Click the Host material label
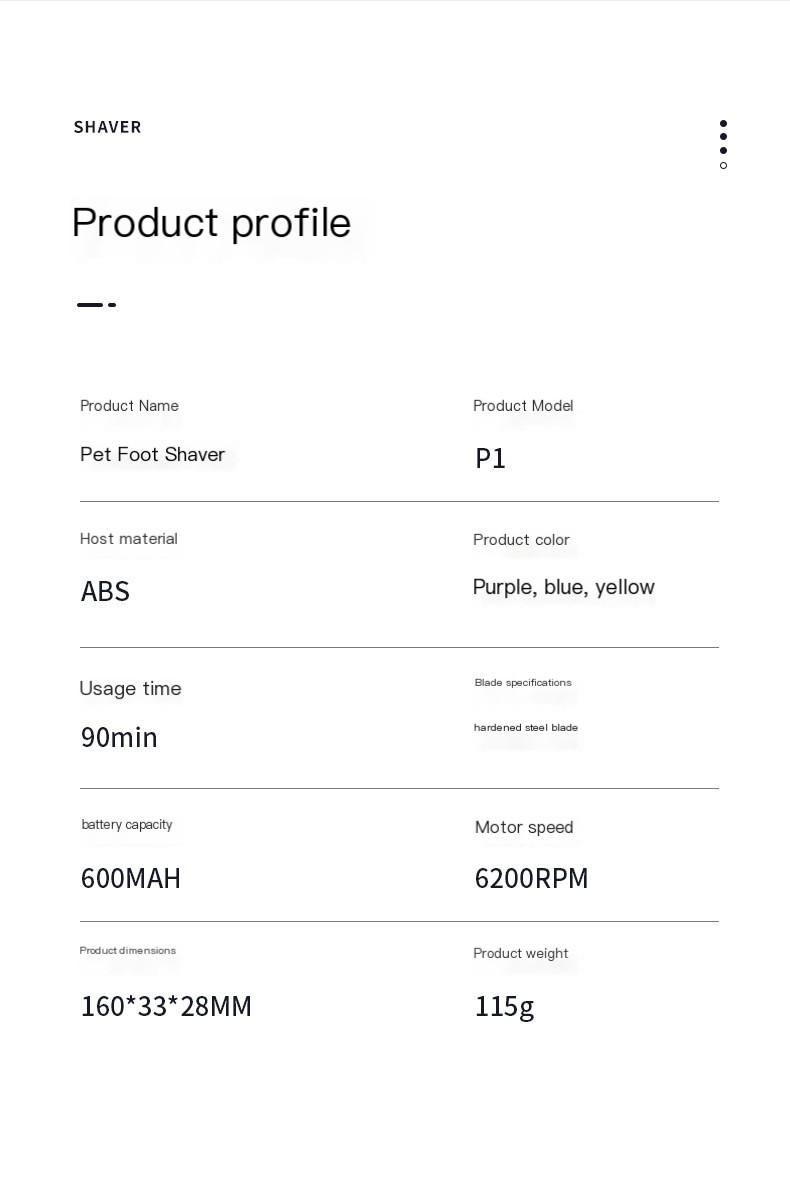This screenshot has height=1179, width=790. click(x=129, y=538)
